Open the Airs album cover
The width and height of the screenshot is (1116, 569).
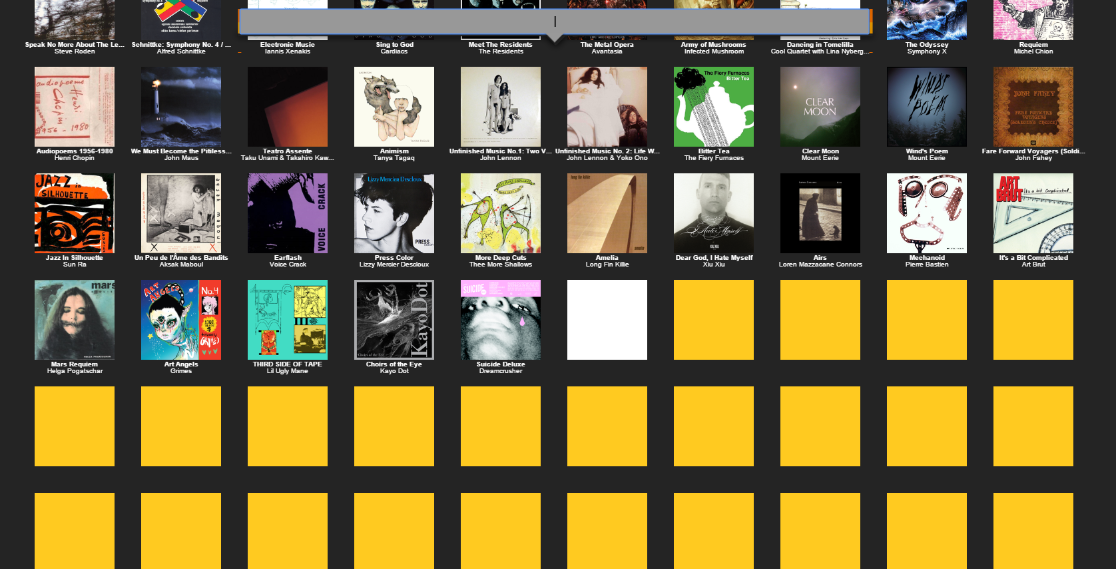coord(820,213)
